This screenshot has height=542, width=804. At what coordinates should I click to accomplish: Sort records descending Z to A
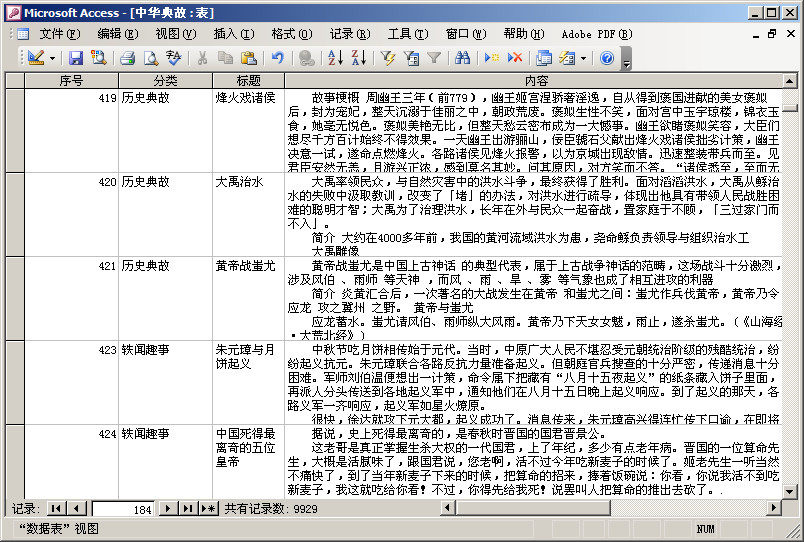(358, 58)
